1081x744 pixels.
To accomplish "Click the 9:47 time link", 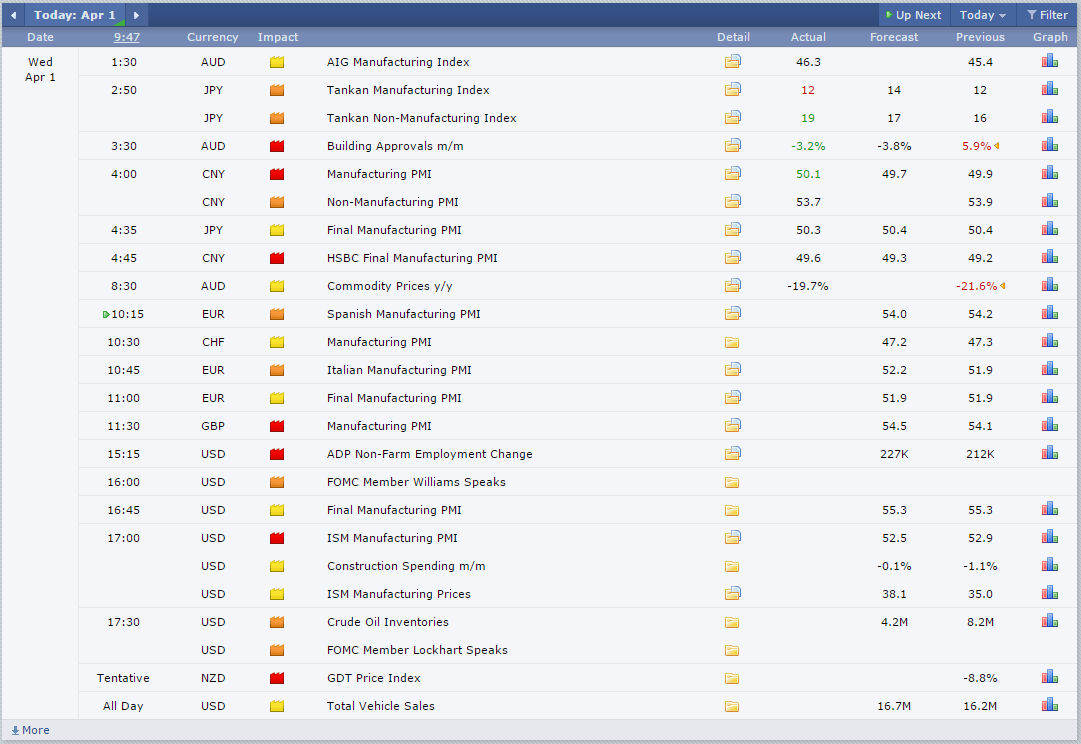I will click(x=126, y=37).
